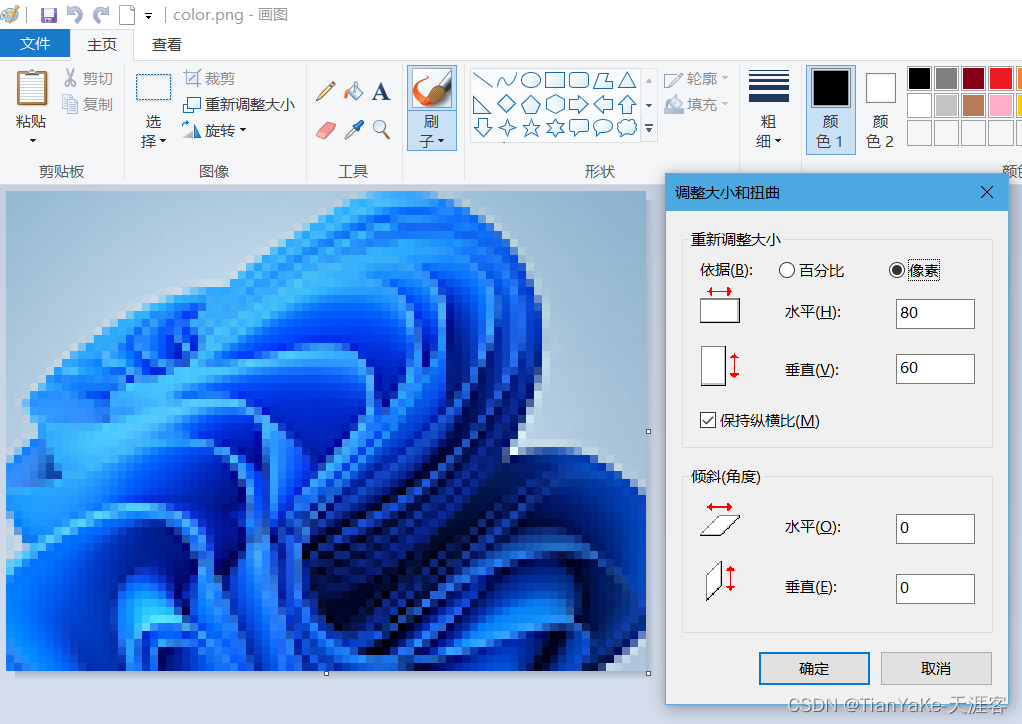The width and height of the screenshot is (1022, 724).
Task: Click the Crop (裁剪) tool
Action: pyautogui.click(x=209, y=78)
